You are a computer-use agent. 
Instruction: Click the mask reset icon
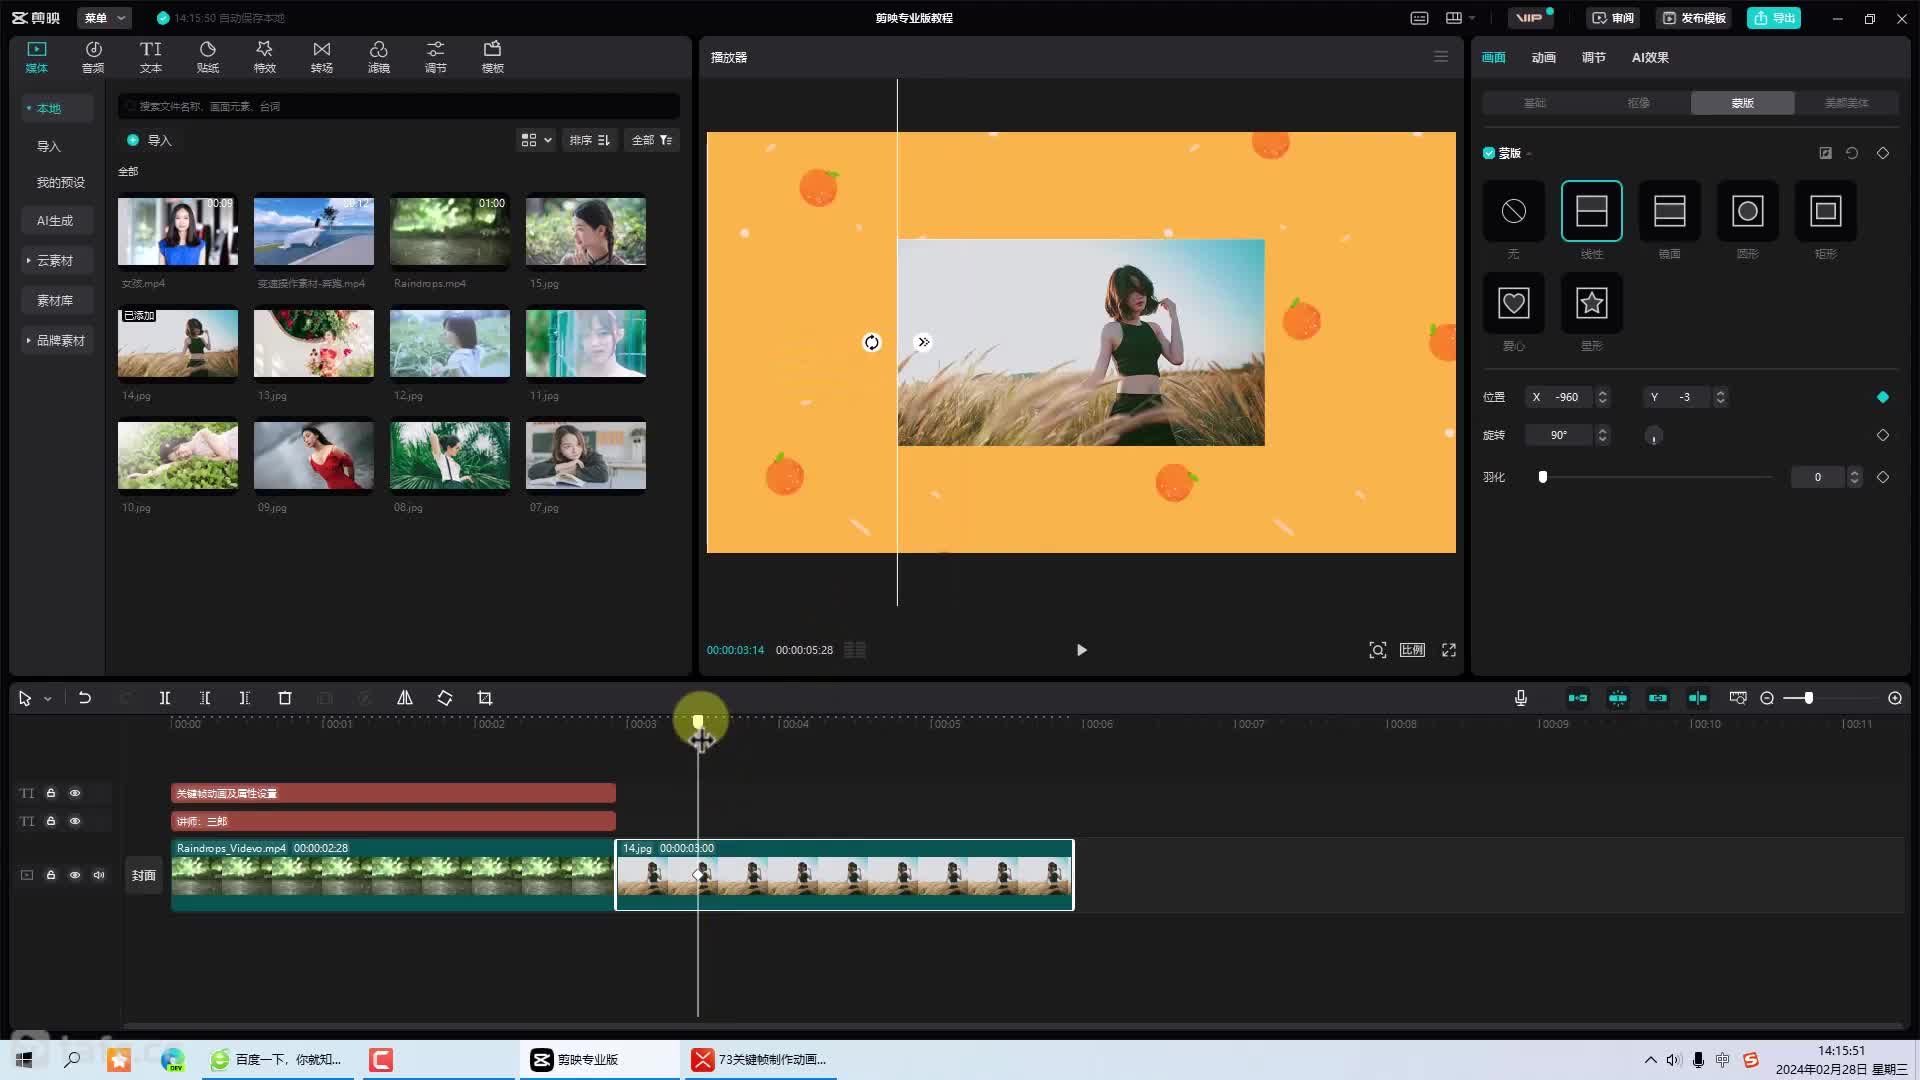point(1852,153)
